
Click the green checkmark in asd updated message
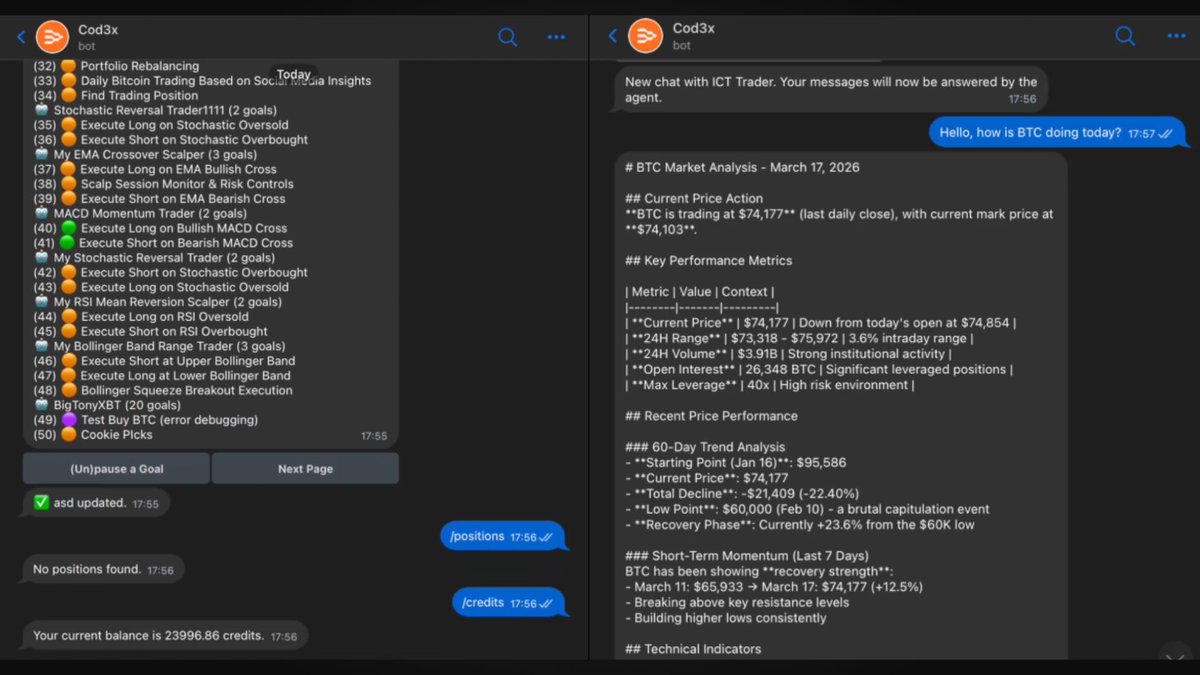[x=41, y=503]
